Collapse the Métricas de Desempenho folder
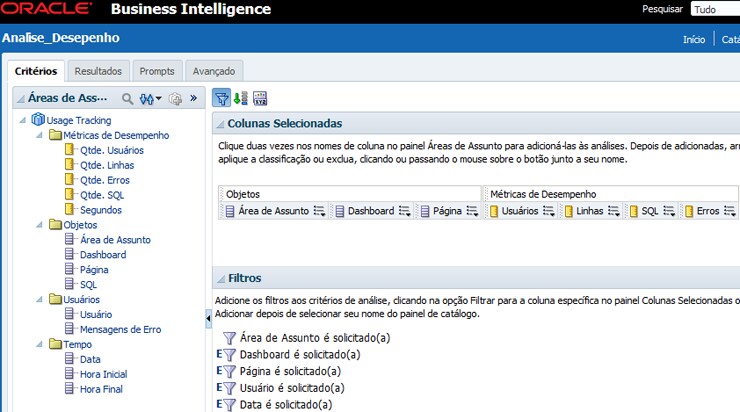This screenshot has height=412, width=740. [39, 135]
